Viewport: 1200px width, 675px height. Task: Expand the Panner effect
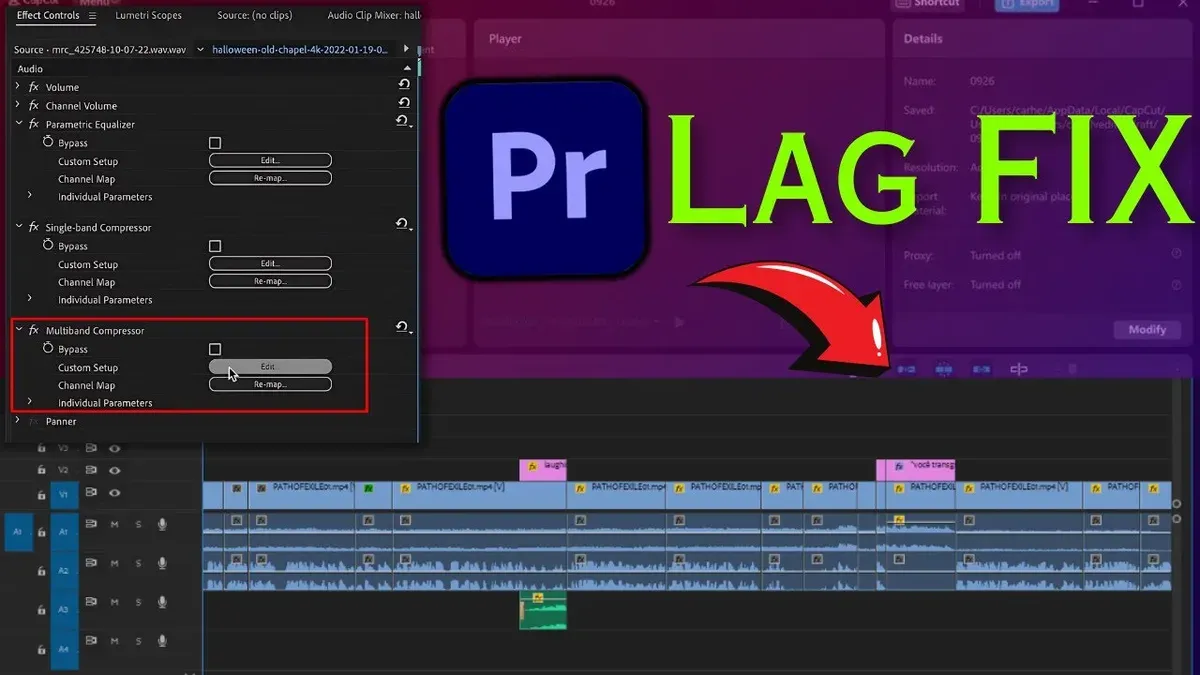[18, 420]
